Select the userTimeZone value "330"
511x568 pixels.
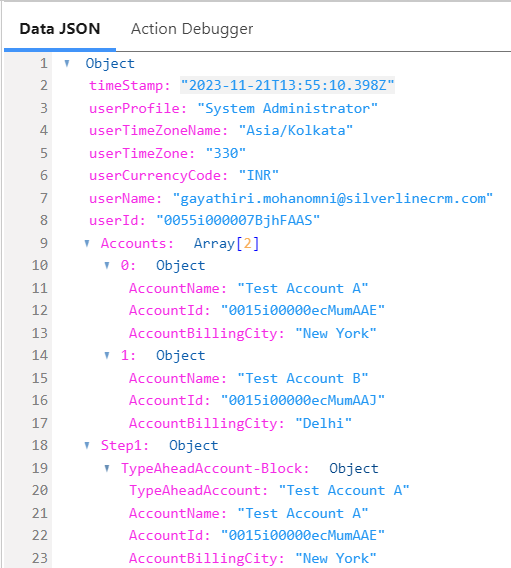[226, 153]
